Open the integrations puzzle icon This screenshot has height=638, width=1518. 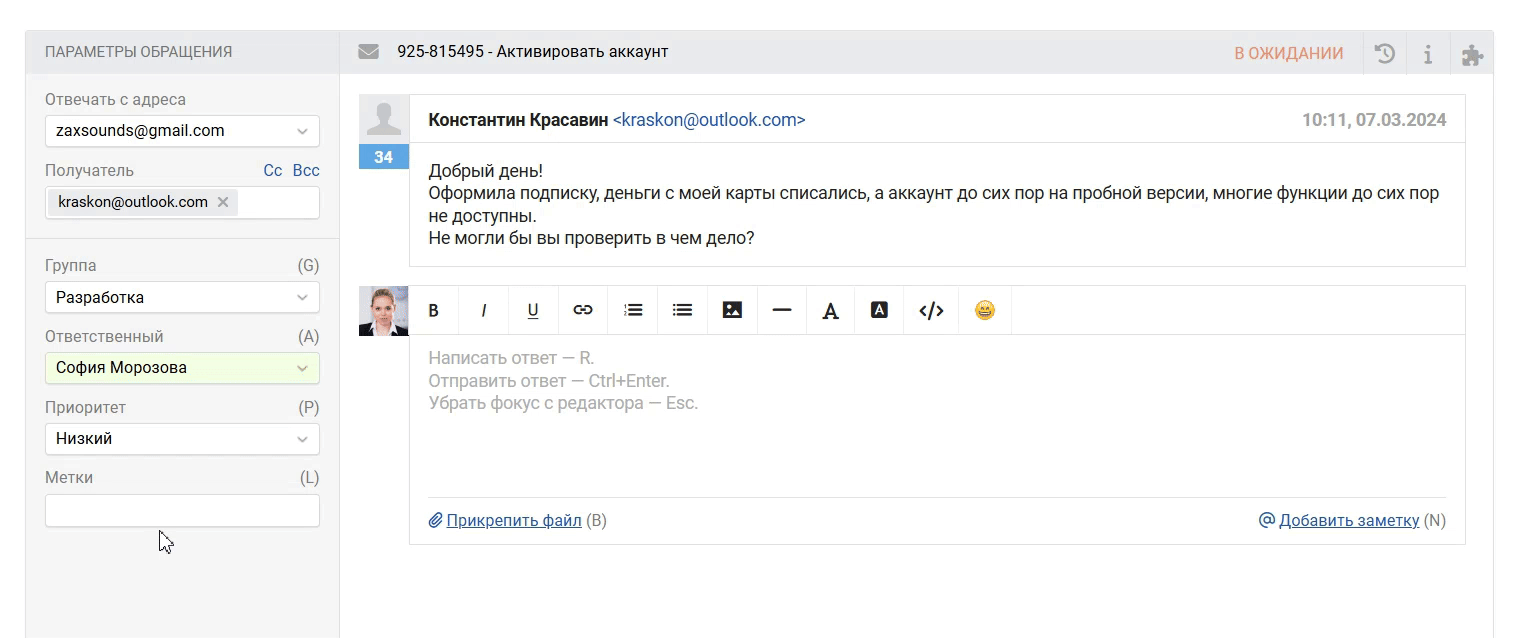click(1472, 54)
